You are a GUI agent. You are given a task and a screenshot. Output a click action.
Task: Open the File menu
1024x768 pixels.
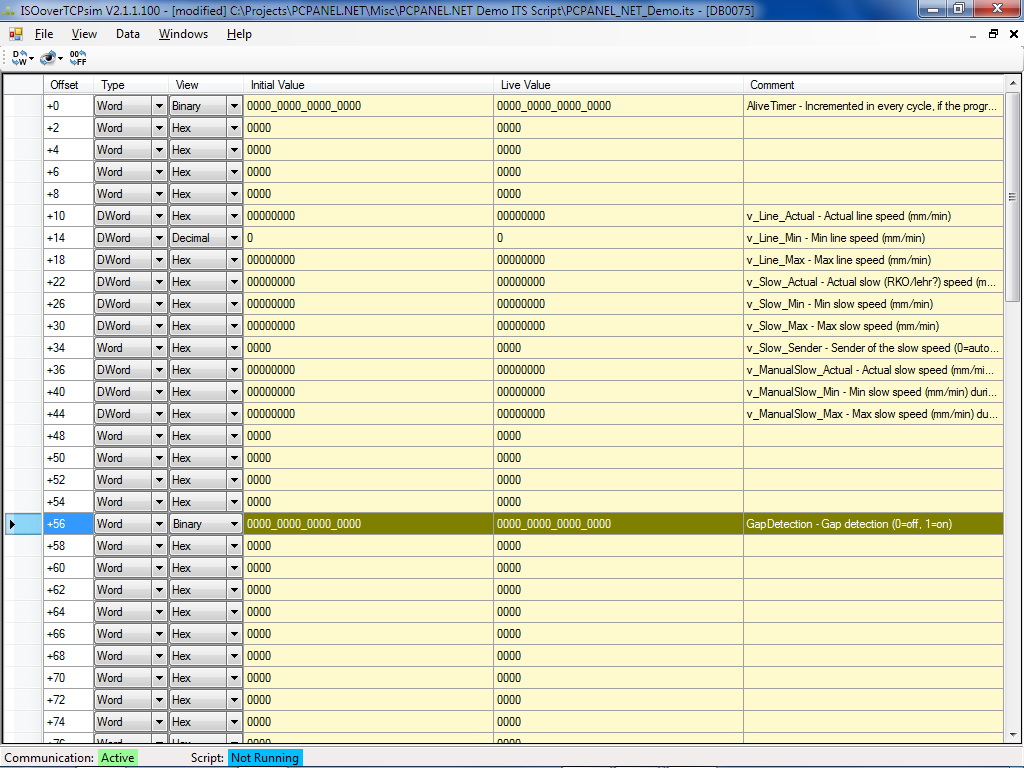(x=44, y=34)
